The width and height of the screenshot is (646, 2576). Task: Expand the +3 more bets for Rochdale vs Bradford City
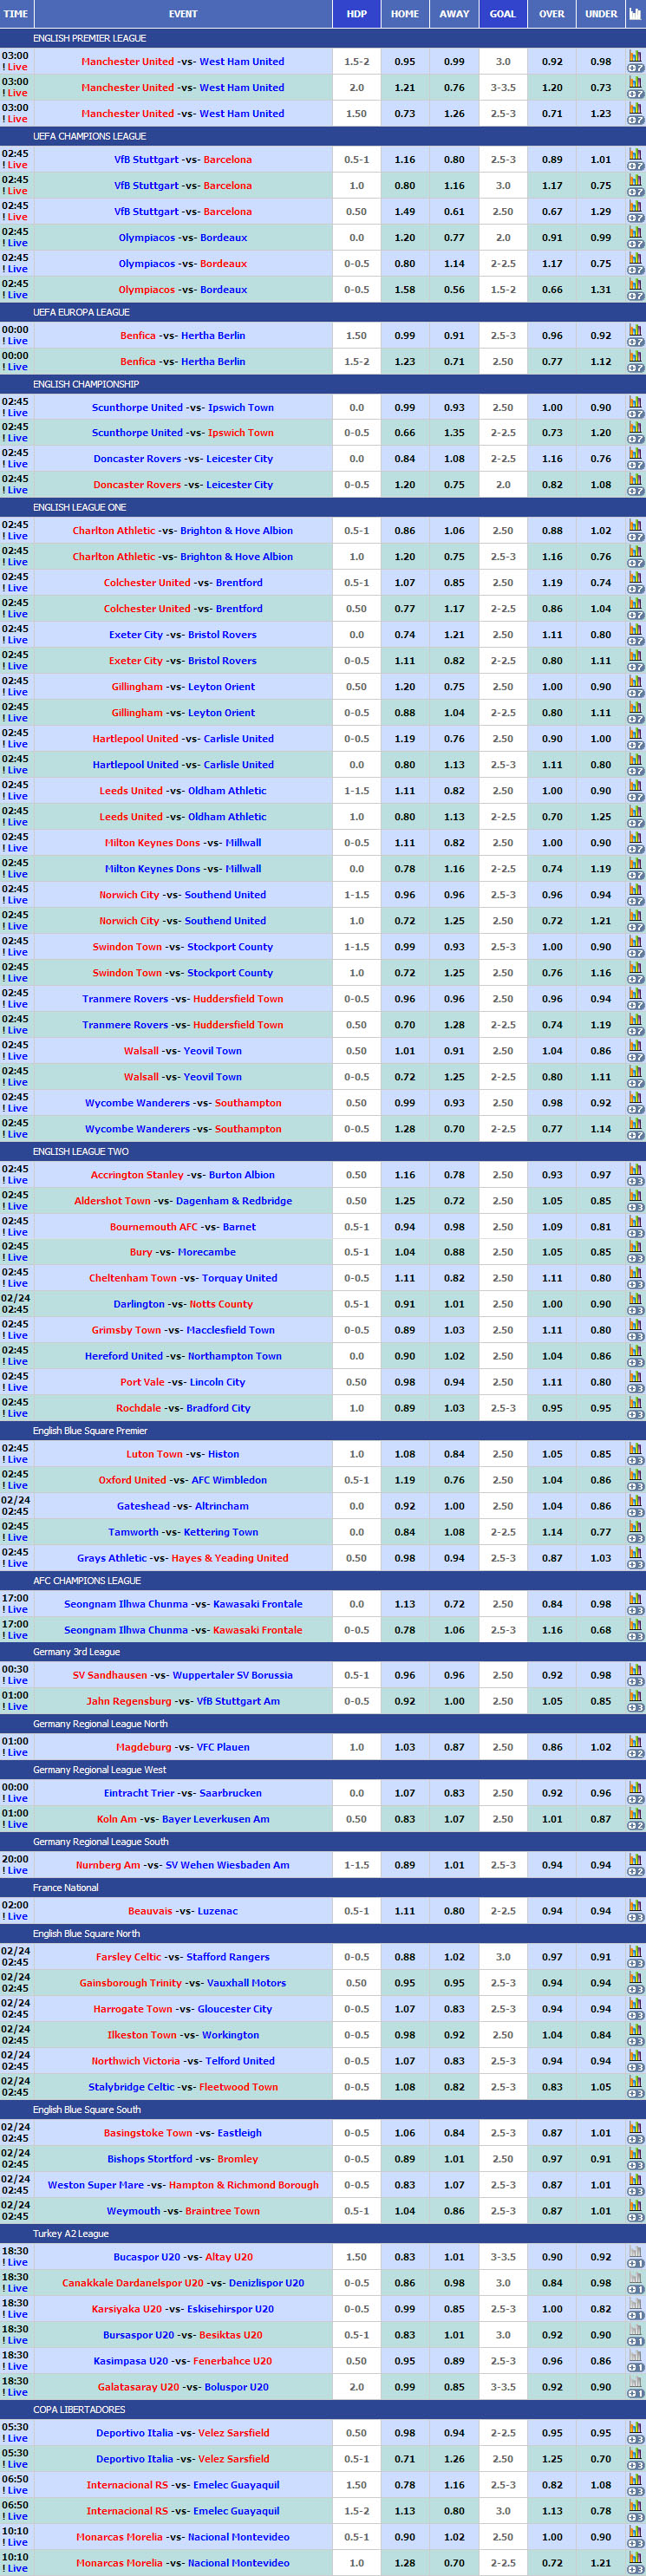[635, 1414]
